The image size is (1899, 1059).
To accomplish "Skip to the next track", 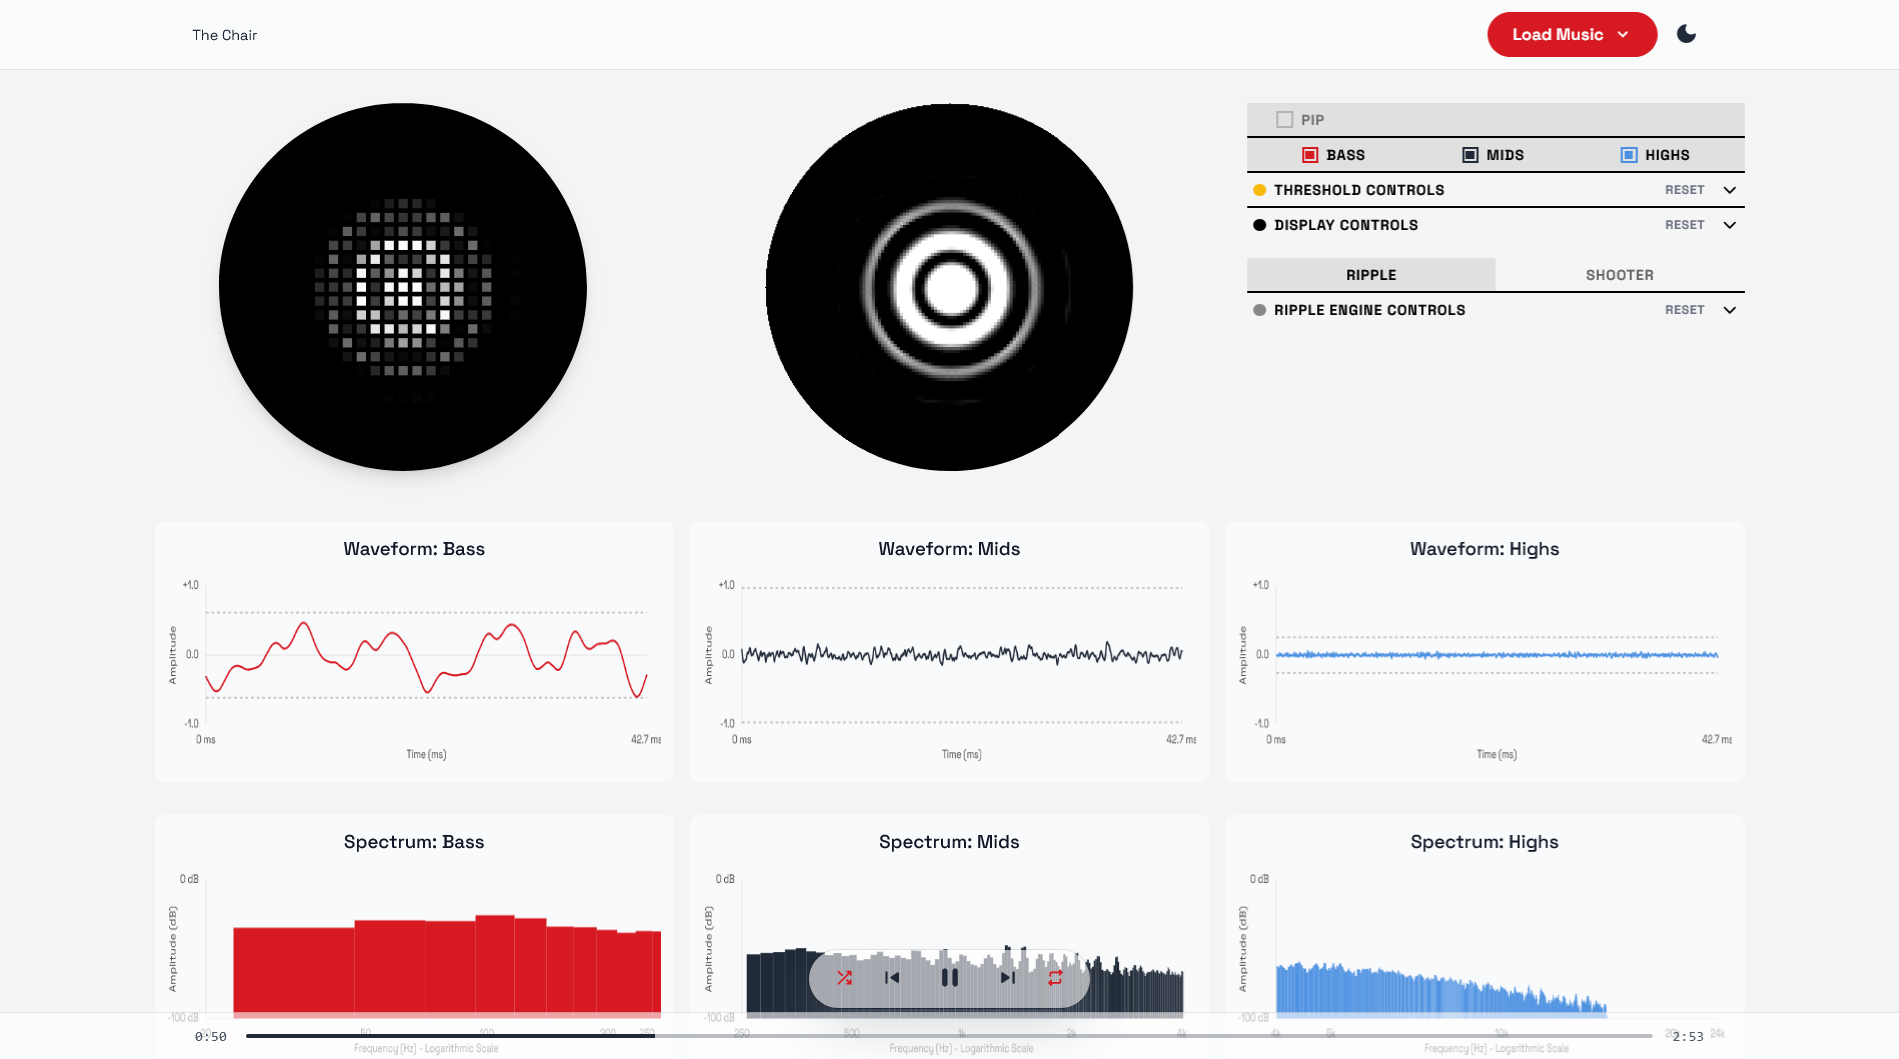I will [x=1007, y=978].
